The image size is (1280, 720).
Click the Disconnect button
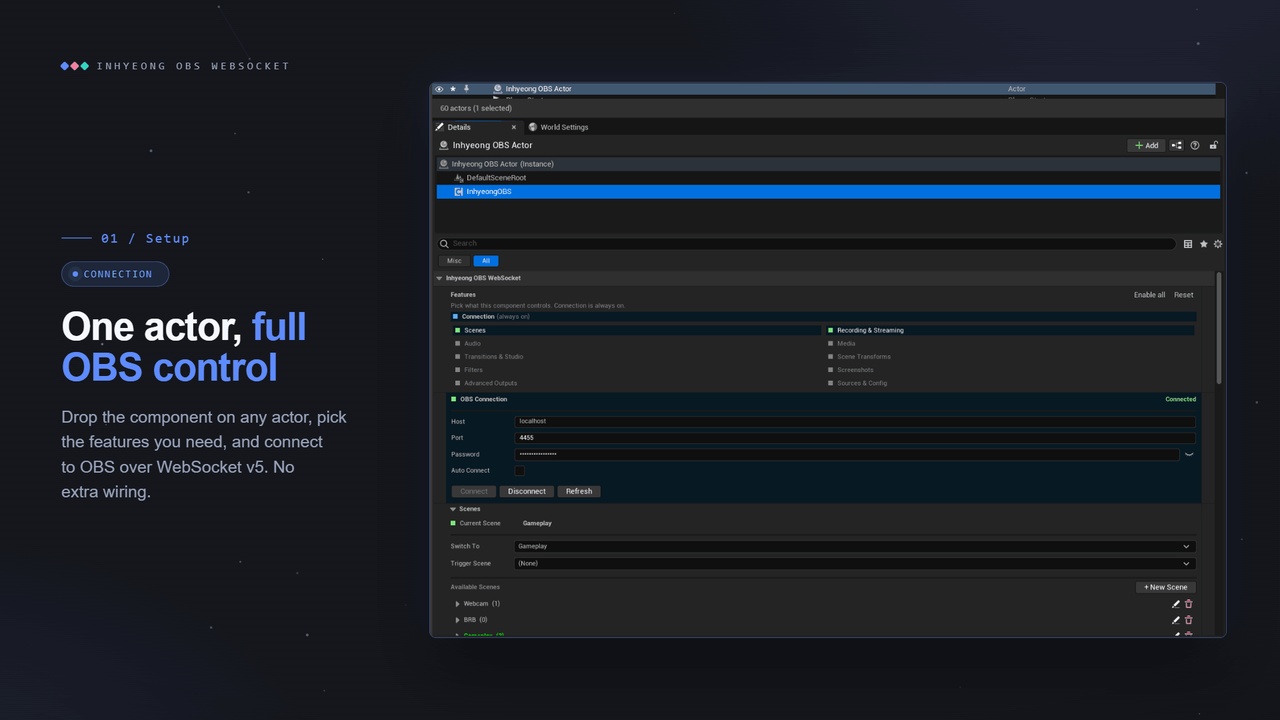[527, 491]
